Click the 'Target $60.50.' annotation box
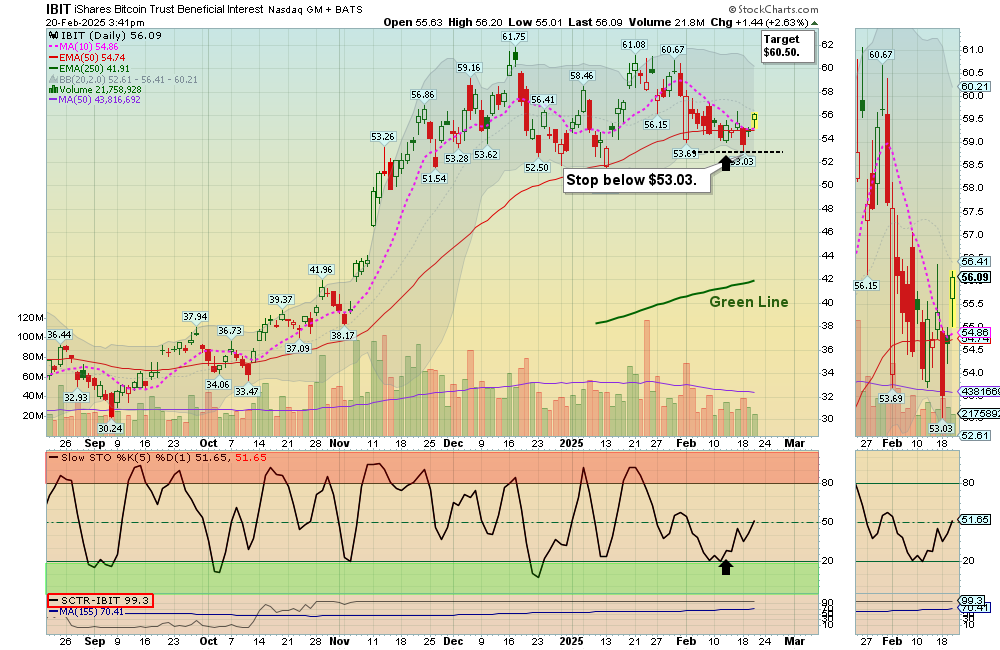 coord(788,46)
